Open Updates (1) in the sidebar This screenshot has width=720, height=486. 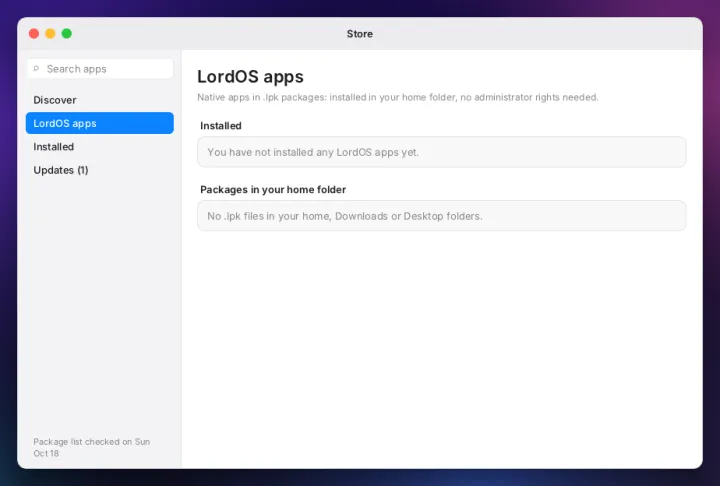pos(100,170)
